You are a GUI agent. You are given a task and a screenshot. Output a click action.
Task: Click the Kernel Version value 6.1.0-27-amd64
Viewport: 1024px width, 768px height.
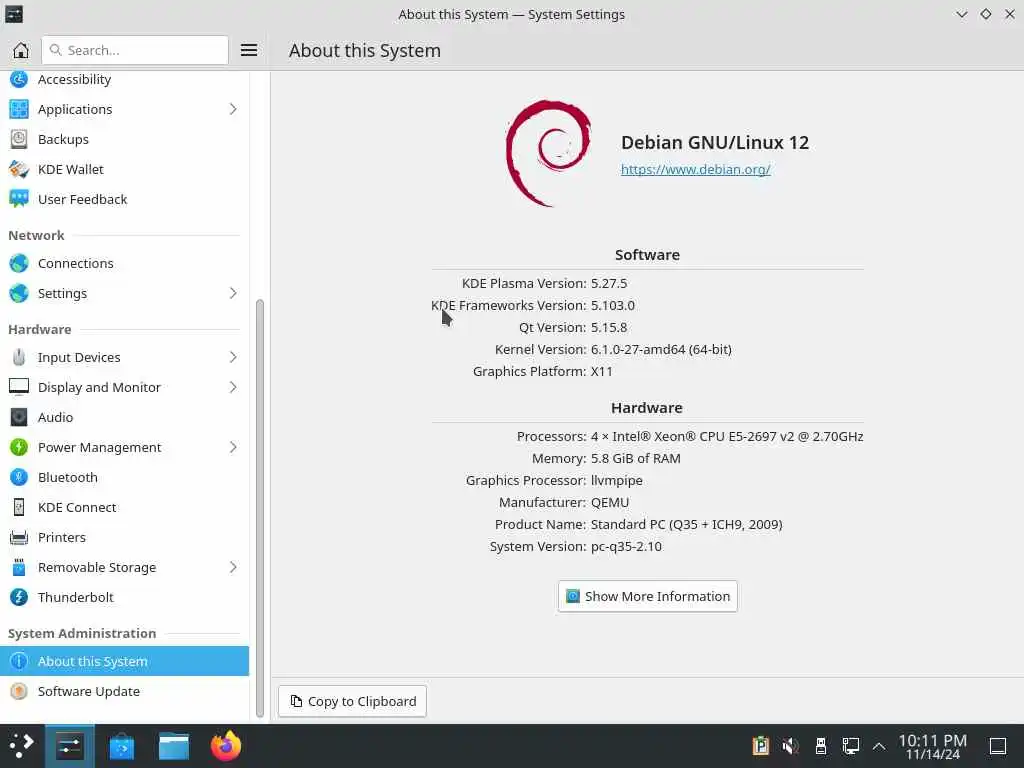pyautogui.click(x=661, y=349)
